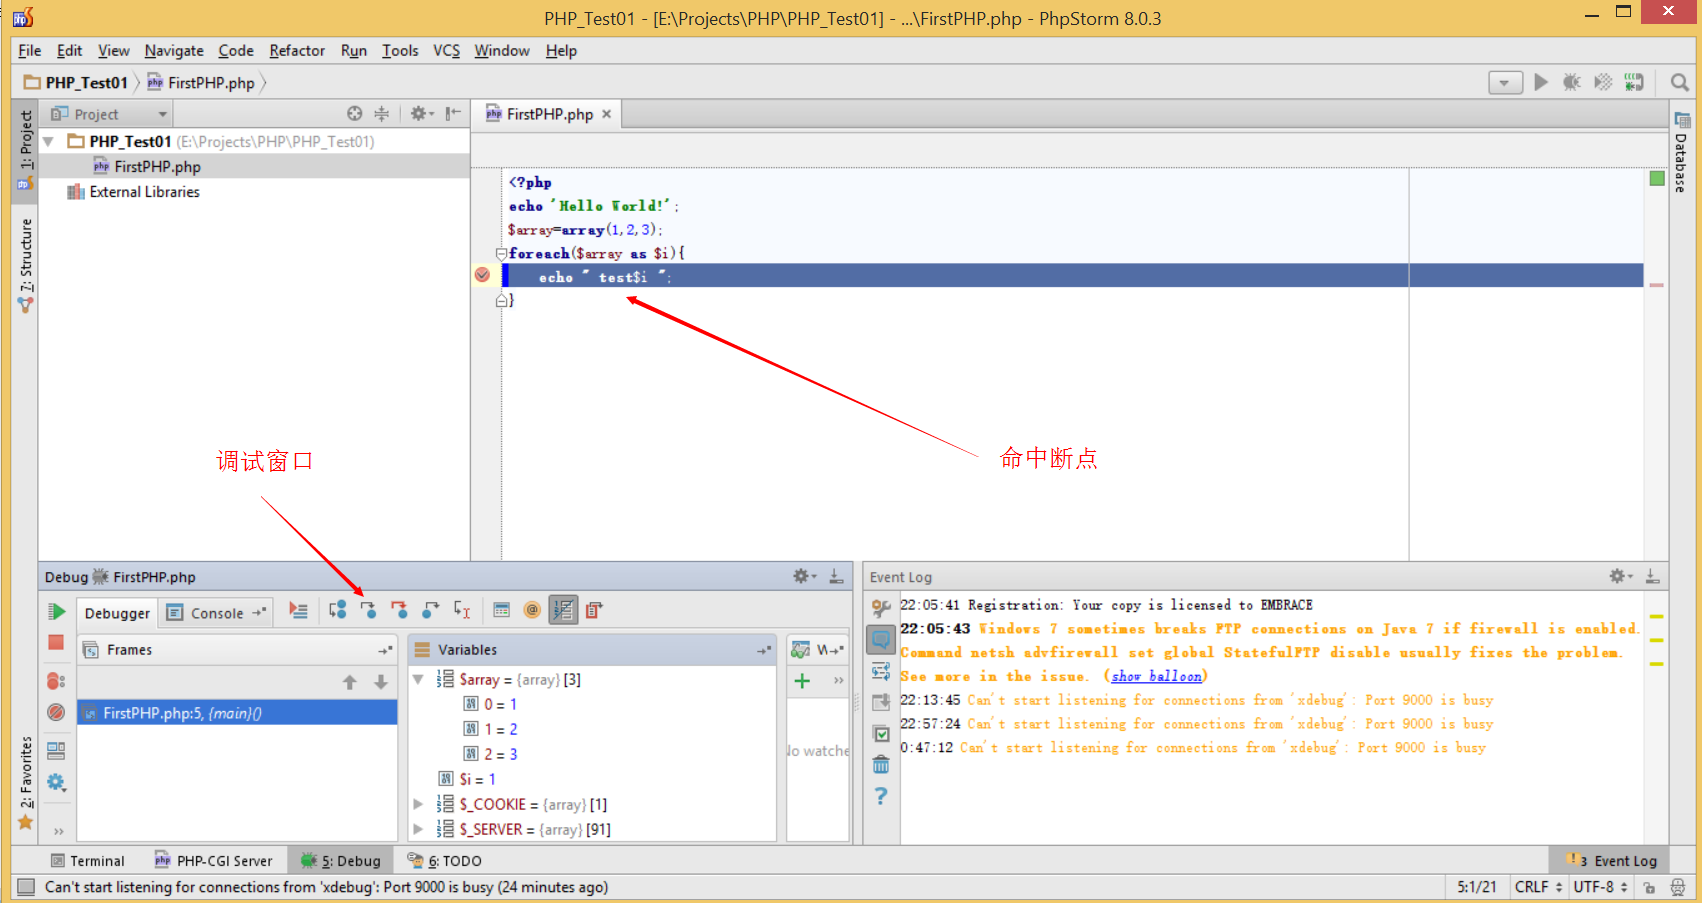
Task: Open the run configuration dropdown
Action: pos(1505,83)
